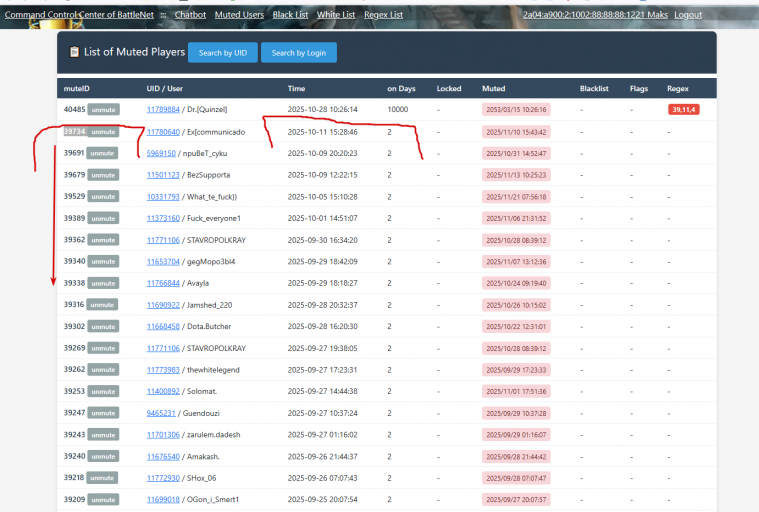The image size is (759, 512).
Task: Select the 10000 days value
Action: pos(397,109)
